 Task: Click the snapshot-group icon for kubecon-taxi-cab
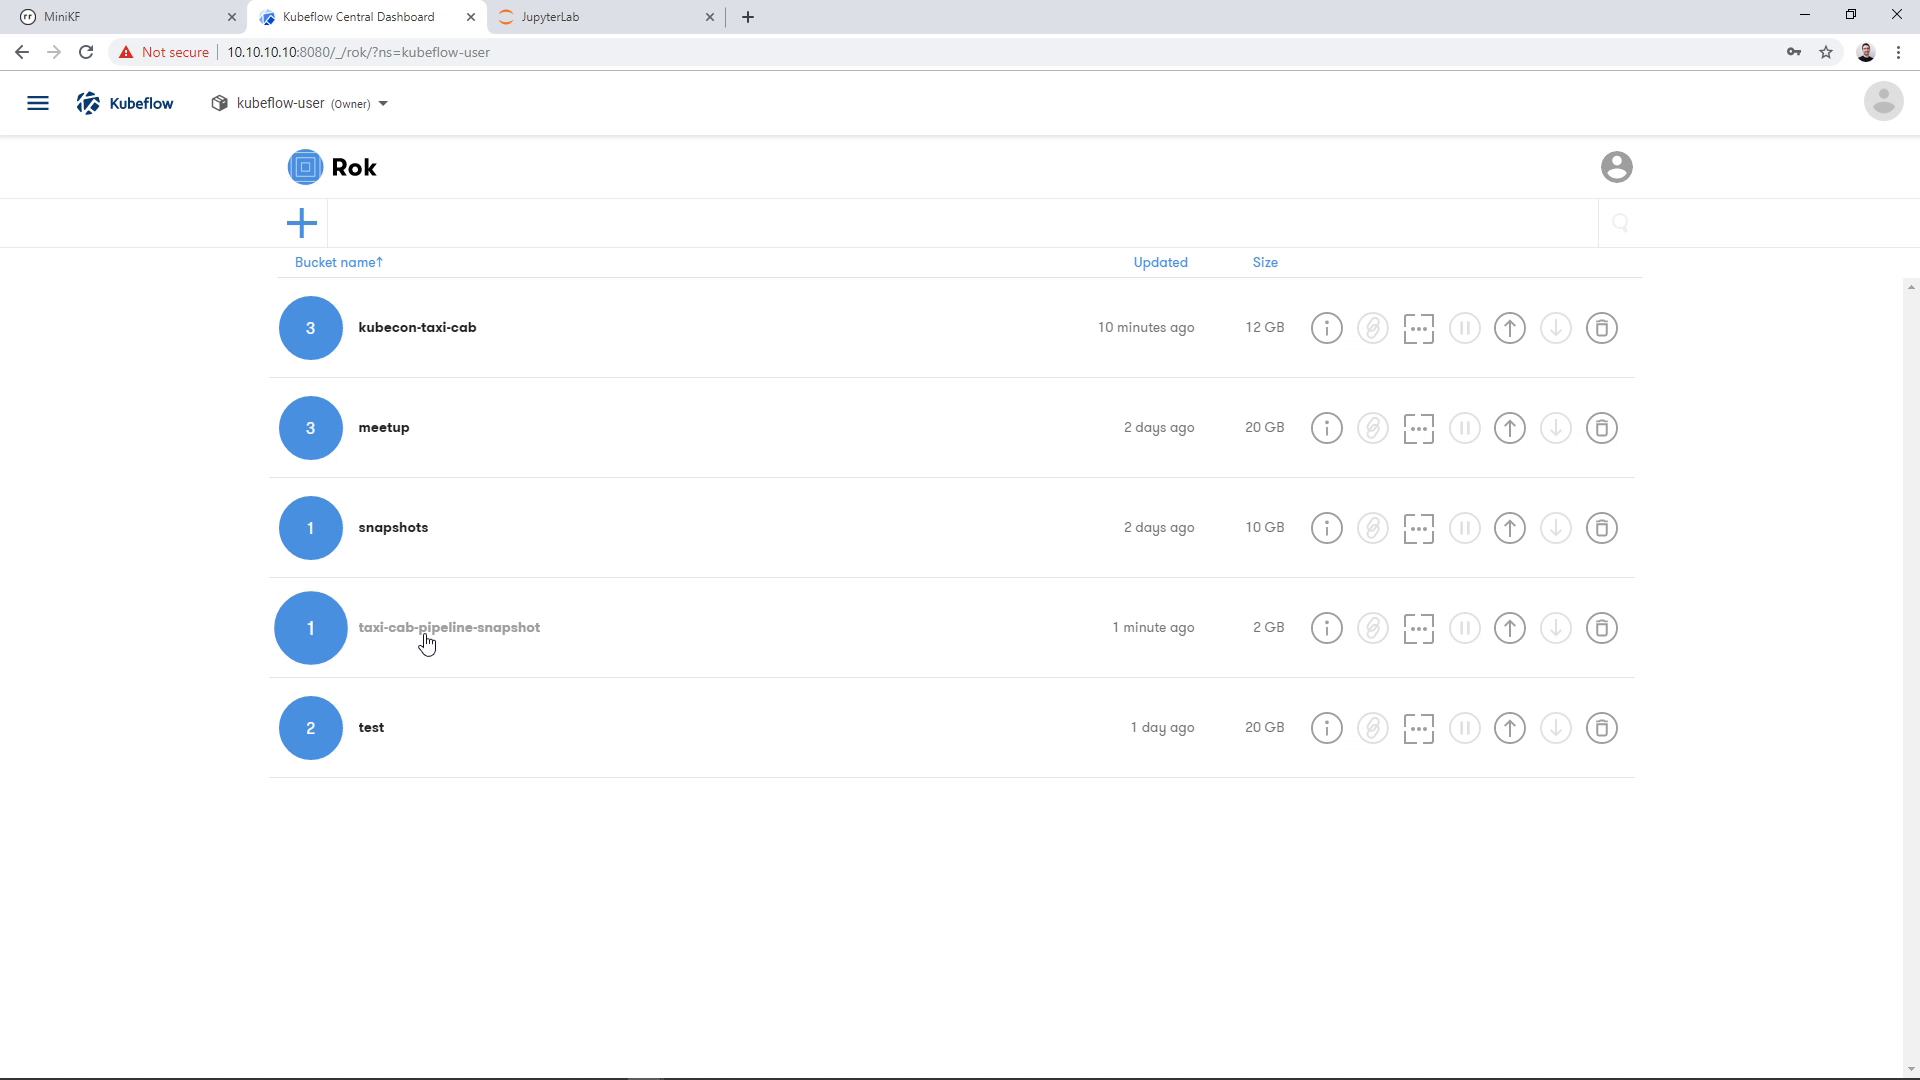1418,328
